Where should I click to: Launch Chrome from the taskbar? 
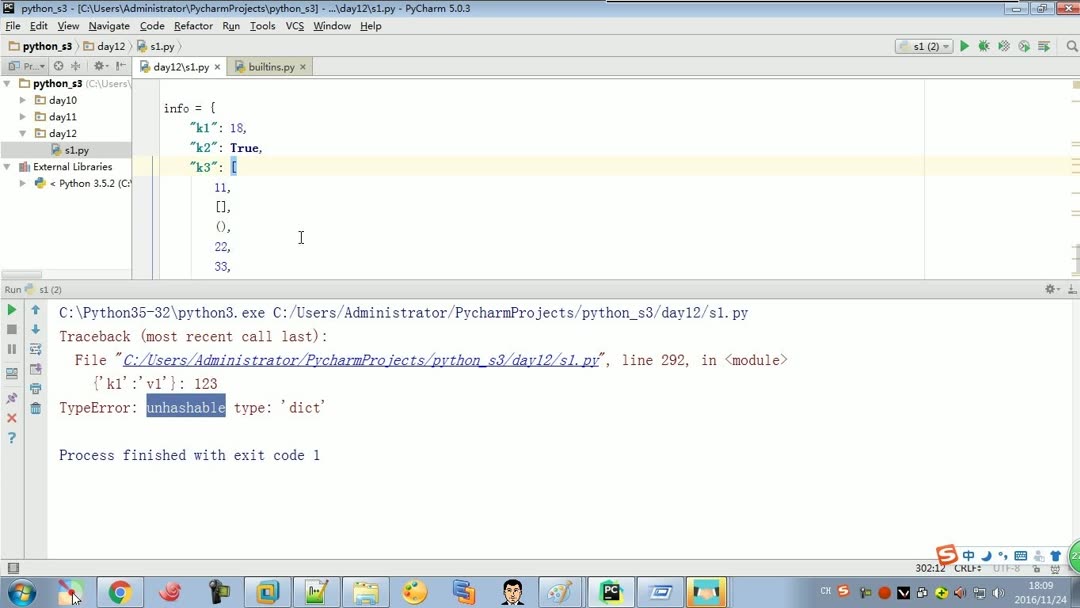120,592
